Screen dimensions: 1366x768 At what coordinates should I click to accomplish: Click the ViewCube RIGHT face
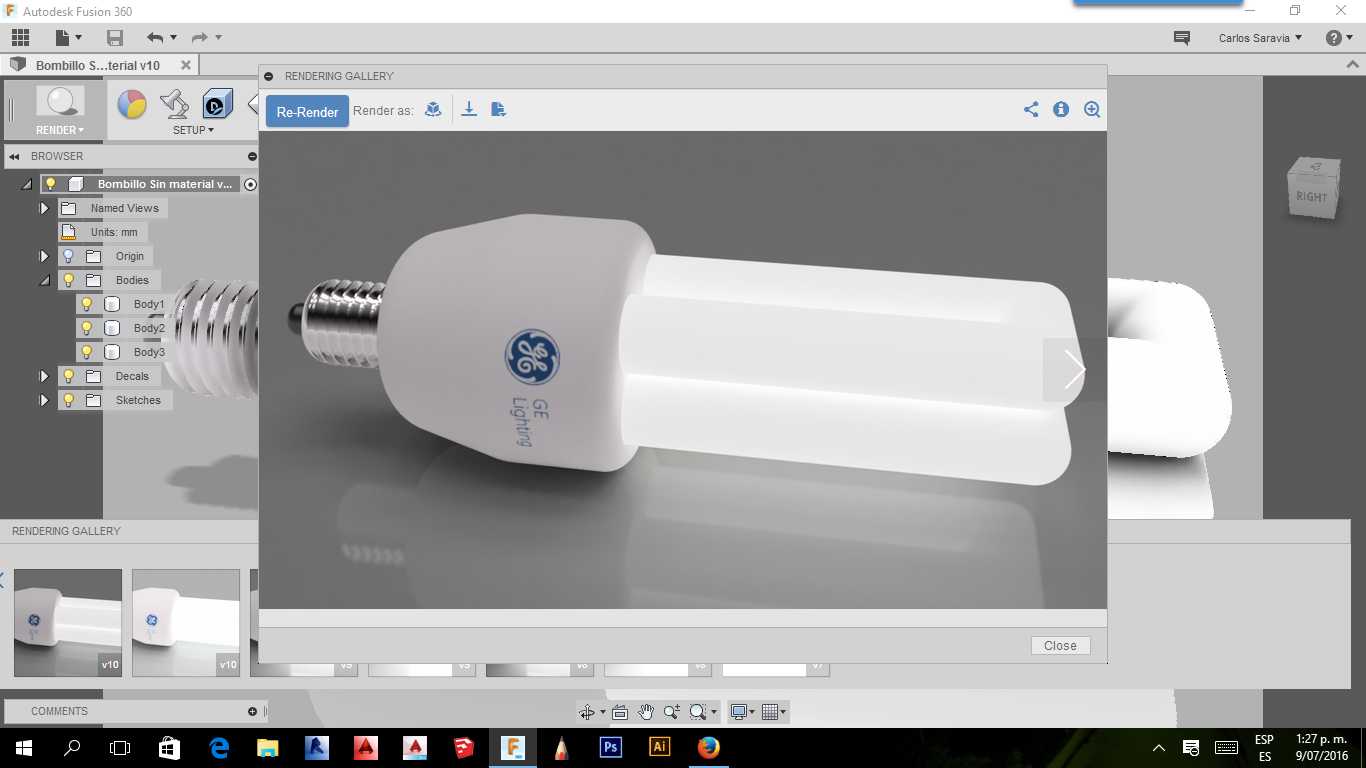click(x=1311, y=196)
